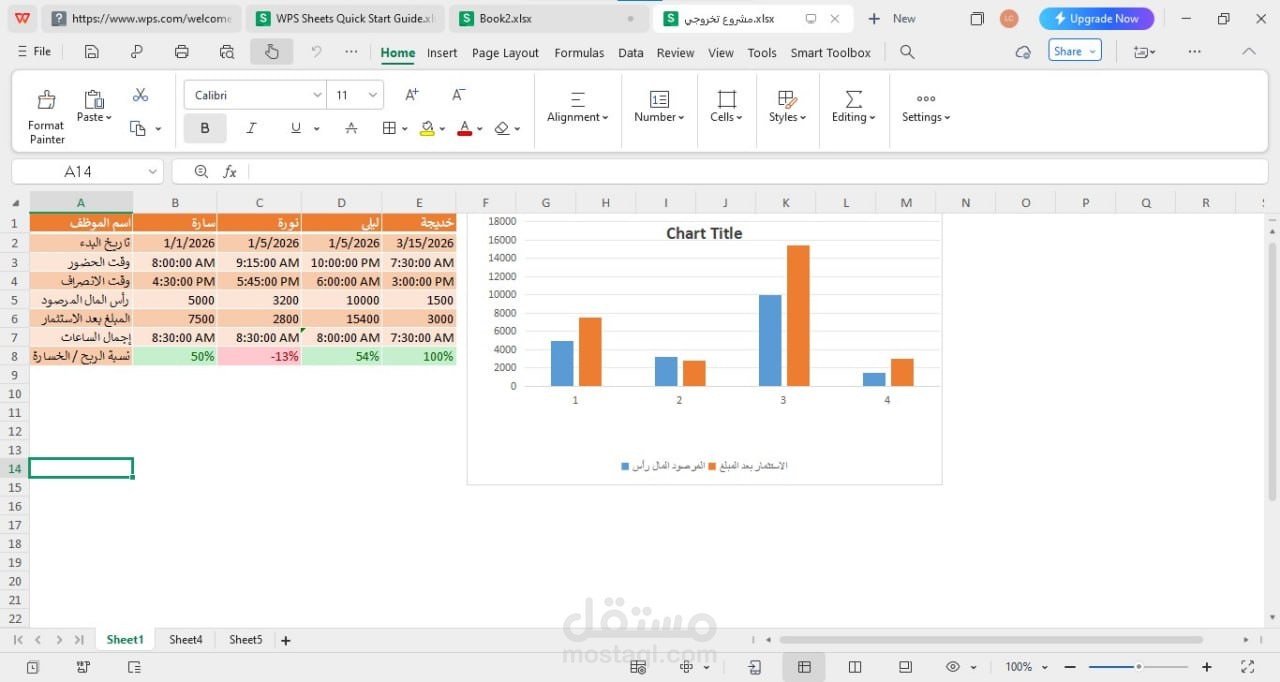Image resolution: width=1280 pixels, height=682 pixels.
Task: Click the Upgrade Now button
Action: click(1097, 18)
